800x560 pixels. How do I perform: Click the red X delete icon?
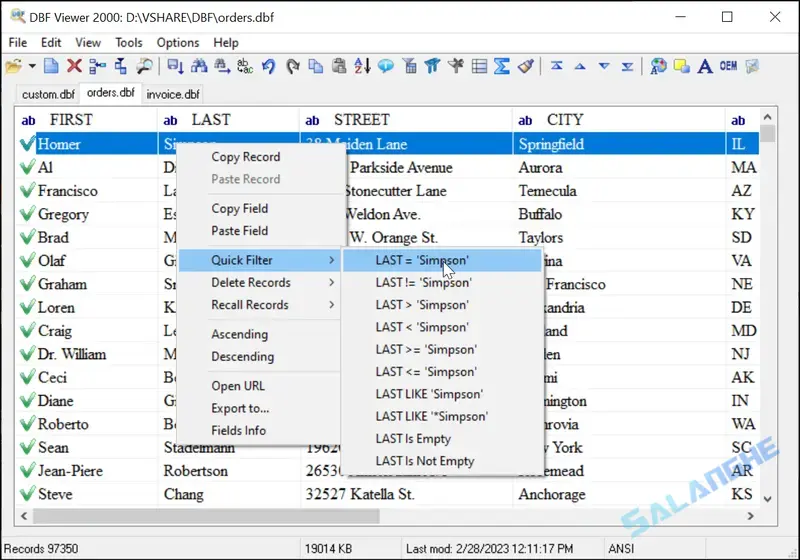pyautogui.click(x=74, y=66)
